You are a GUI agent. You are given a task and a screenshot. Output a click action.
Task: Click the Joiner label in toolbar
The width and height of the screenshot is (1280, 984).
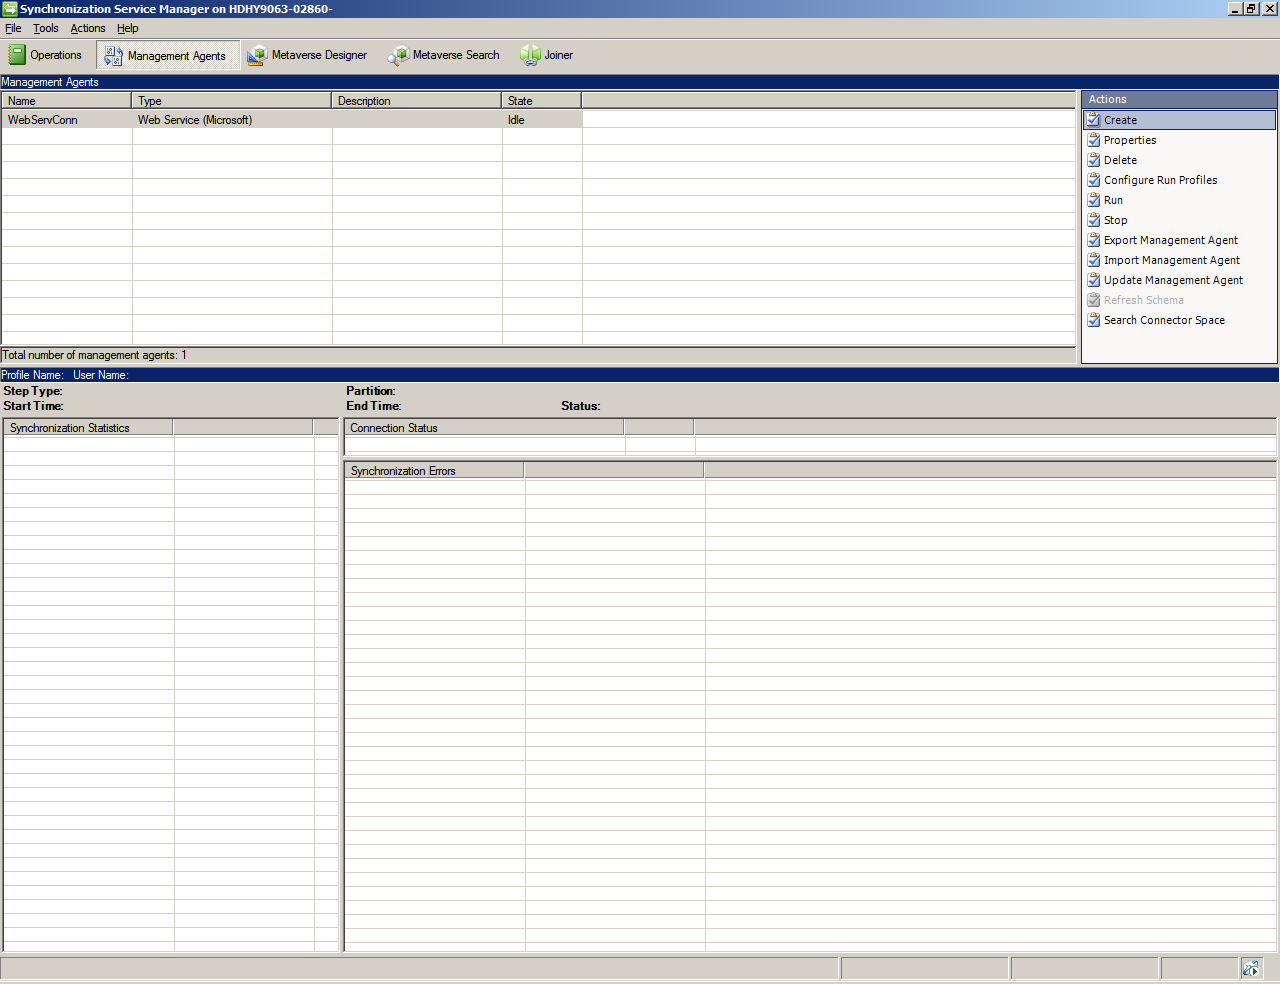coord(558,55)
